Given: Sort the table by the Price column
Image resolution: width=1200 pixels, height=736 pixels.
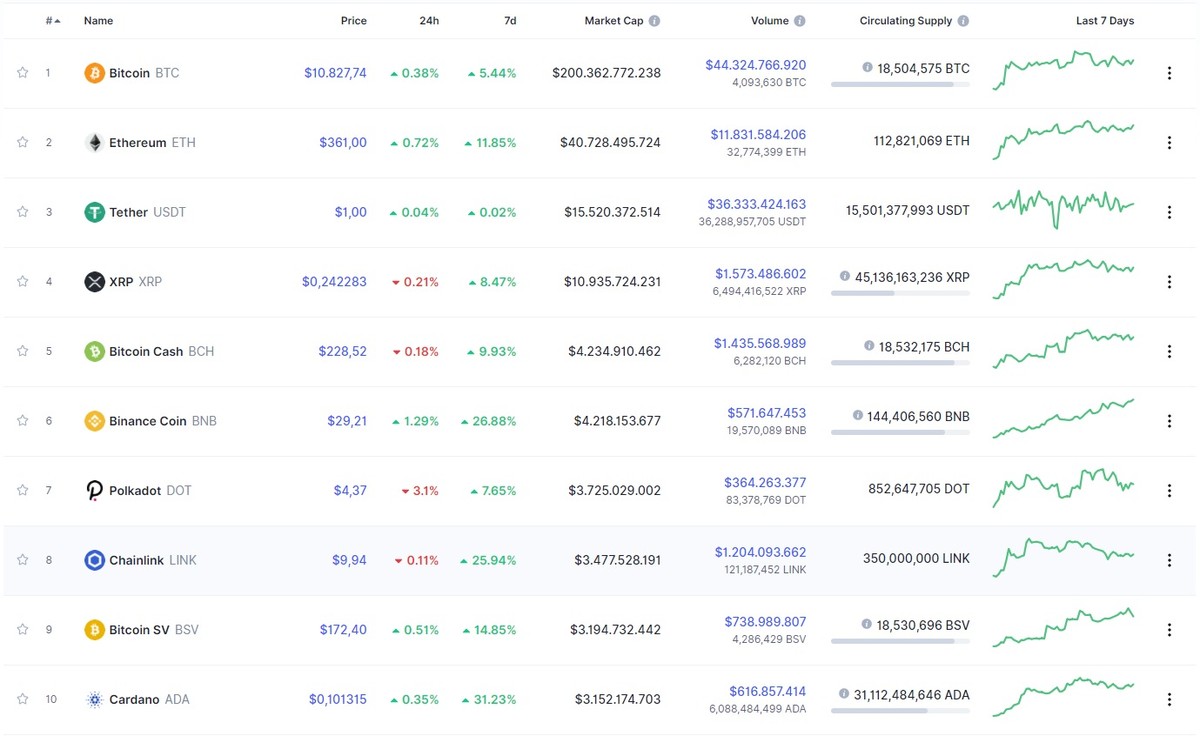Looking at the screenshot, I should click(353, 20).
